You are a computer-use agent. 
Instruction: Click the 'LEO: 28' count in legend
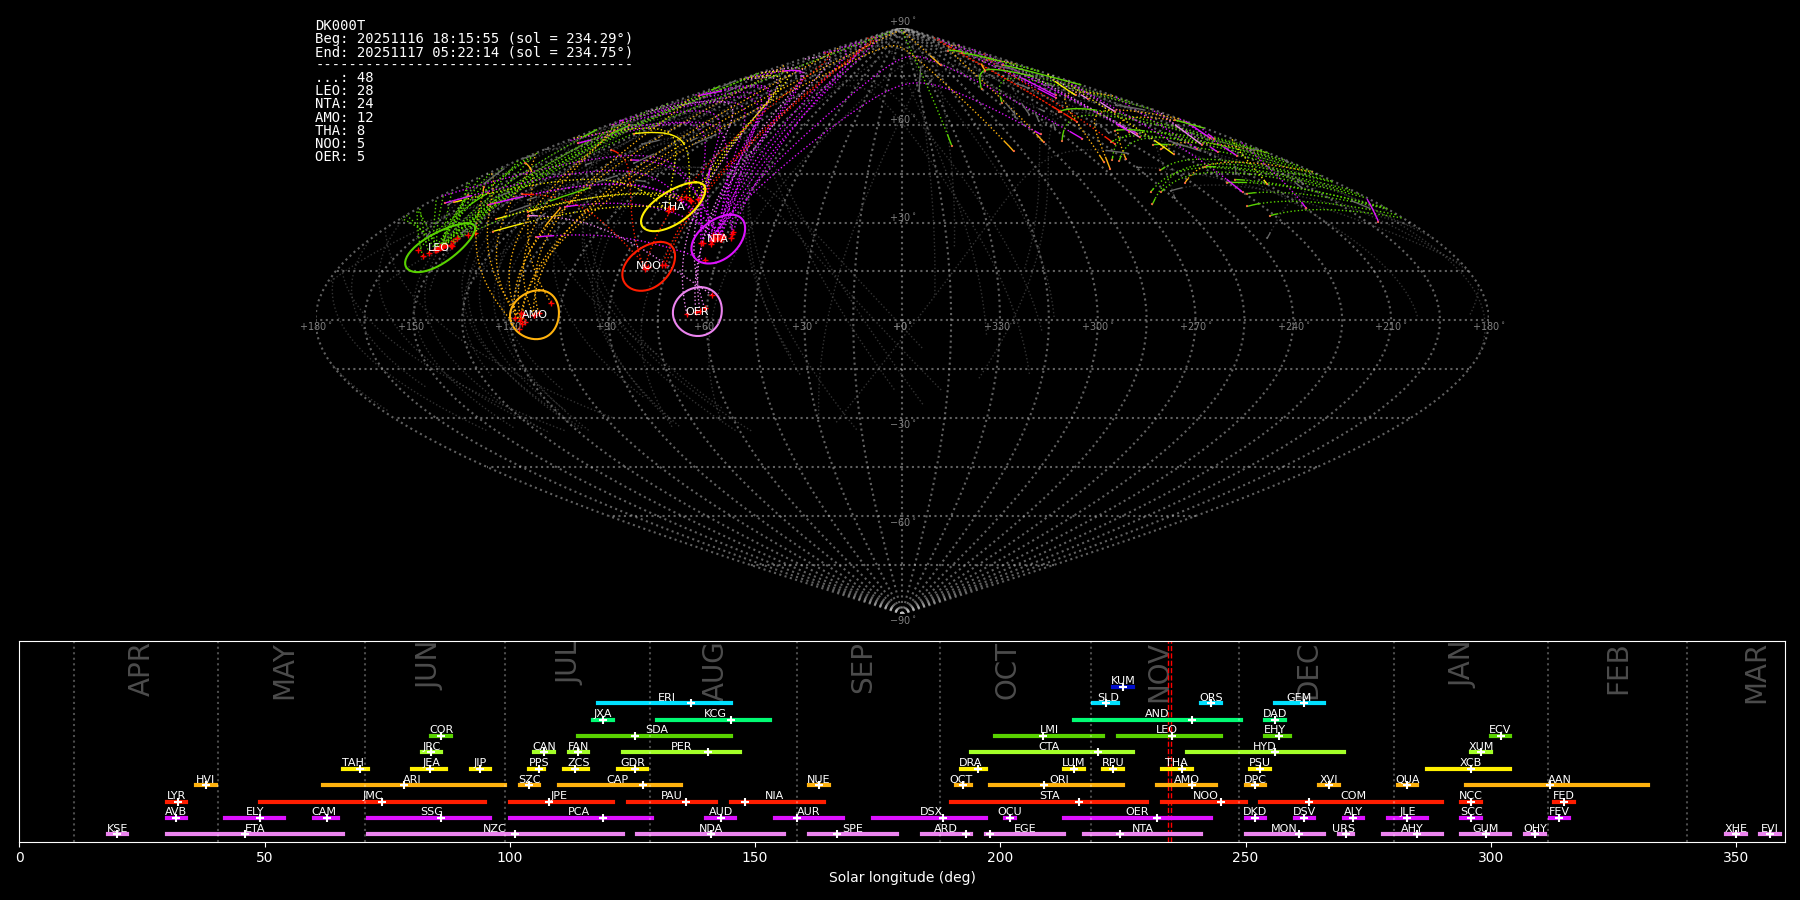point(344,91)
